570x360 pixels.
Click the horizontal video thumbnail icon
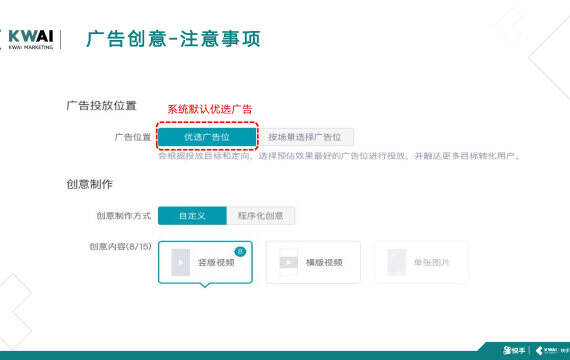pos(289,262)
